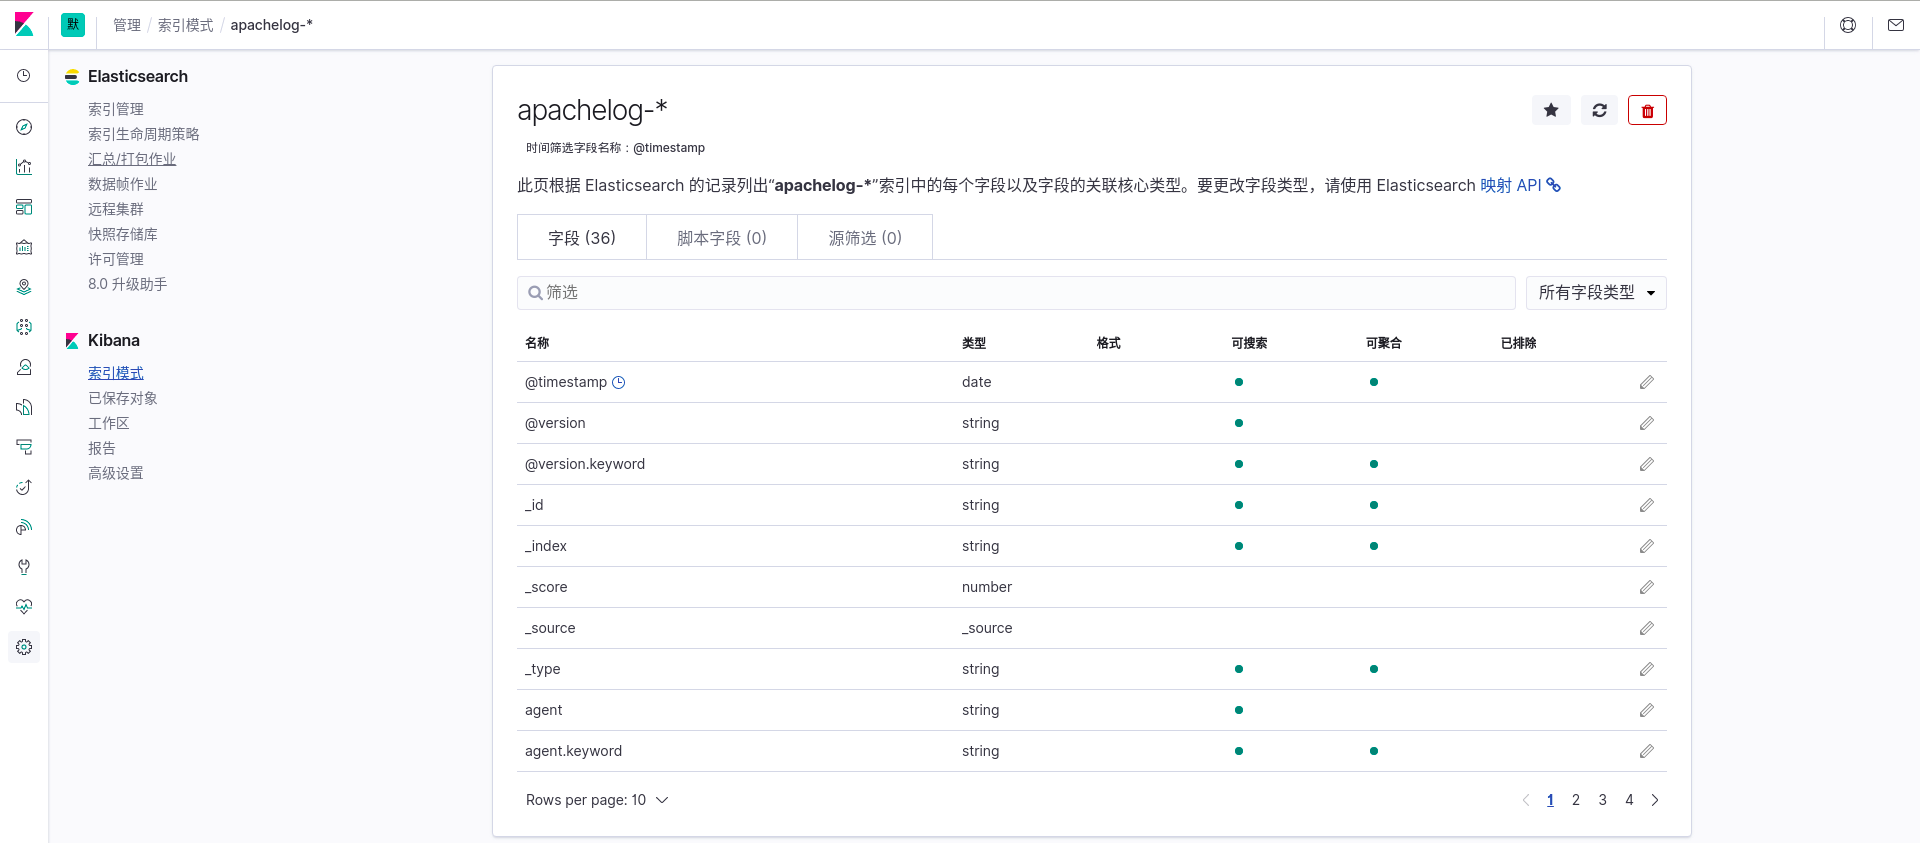Viewport: 1920px width, 843px height.
Task: Open Dashboard icon in sidebar
Action: tap(24, 207)
